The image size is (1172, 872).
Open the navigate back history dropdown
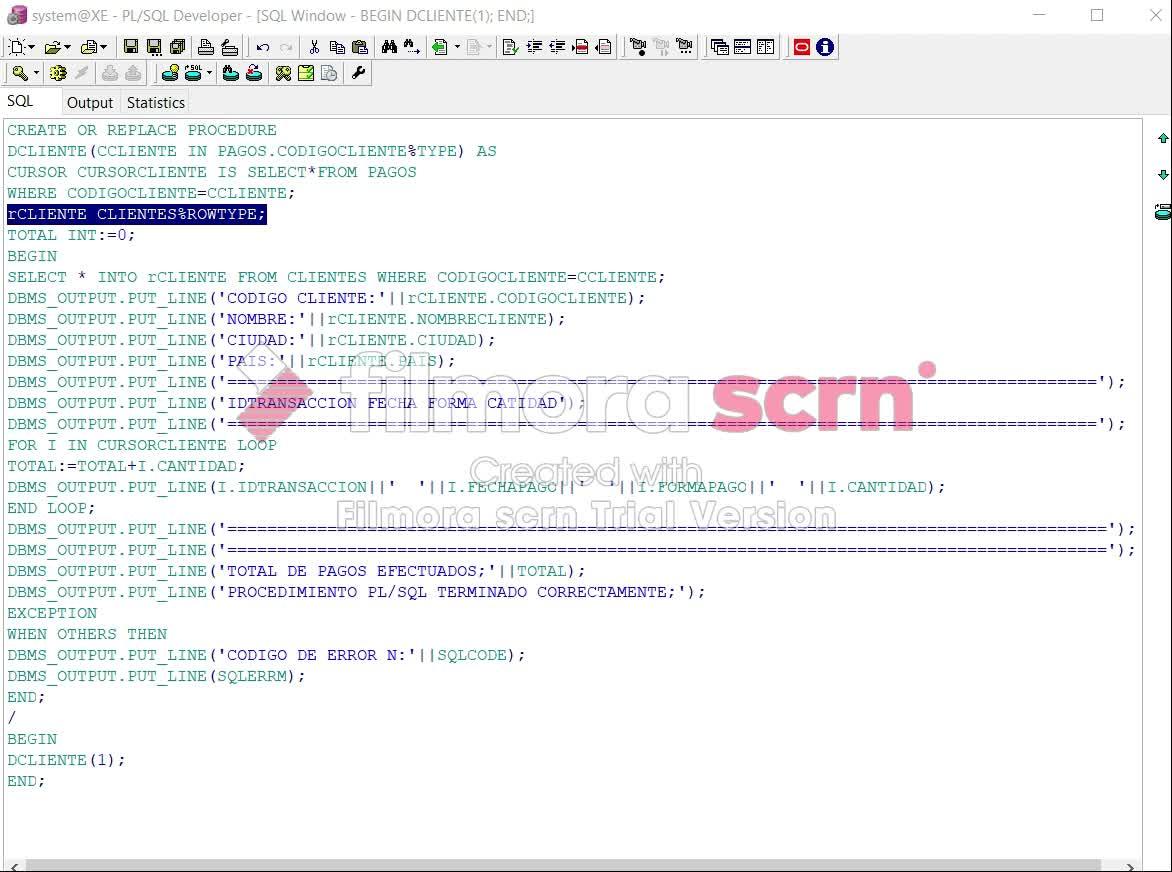[x=457, y=47]
